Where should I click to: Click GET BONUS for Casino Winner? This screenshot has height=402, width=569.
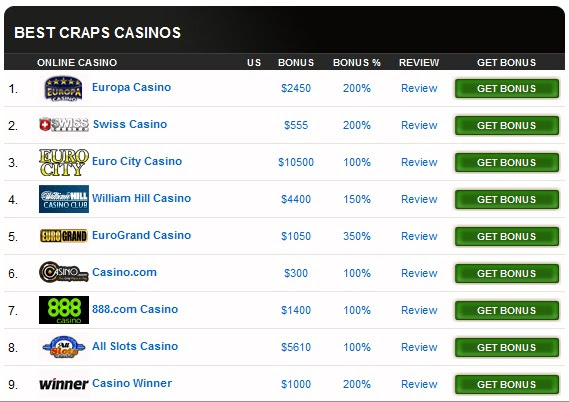click(x=507, y=385)
